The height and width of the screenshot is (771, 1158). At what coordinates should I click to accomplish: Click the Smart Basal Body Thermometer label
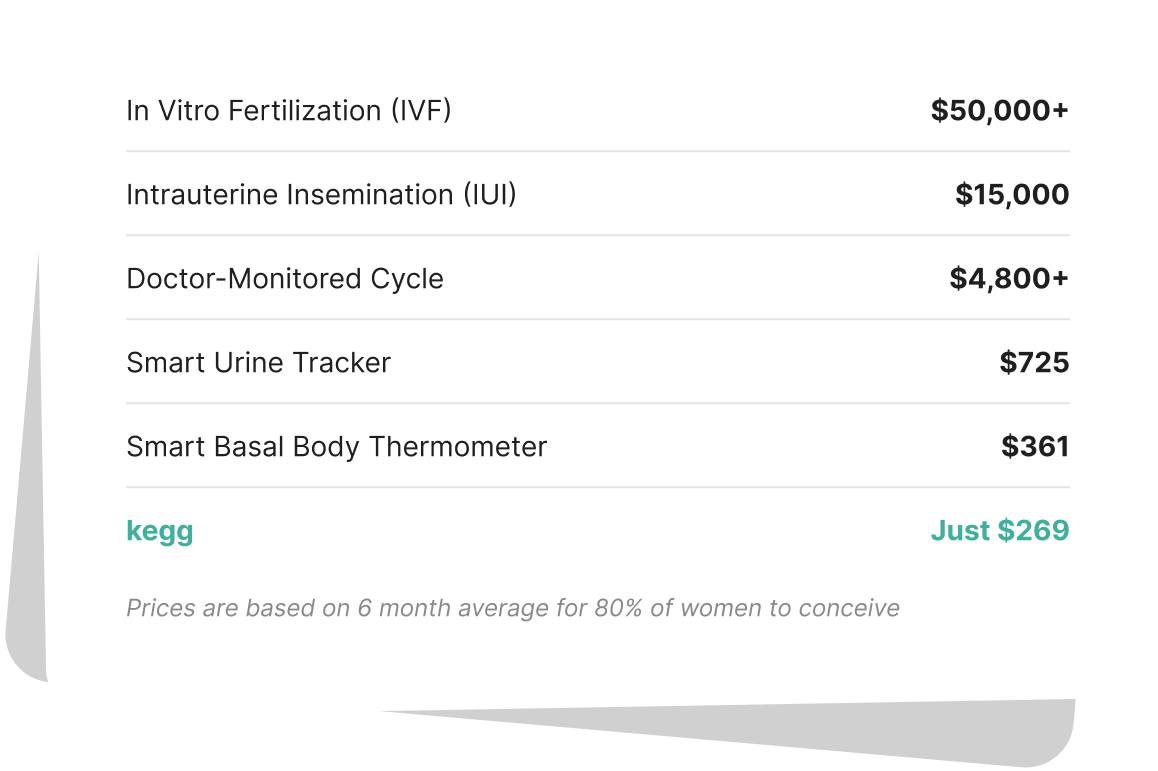336,447
